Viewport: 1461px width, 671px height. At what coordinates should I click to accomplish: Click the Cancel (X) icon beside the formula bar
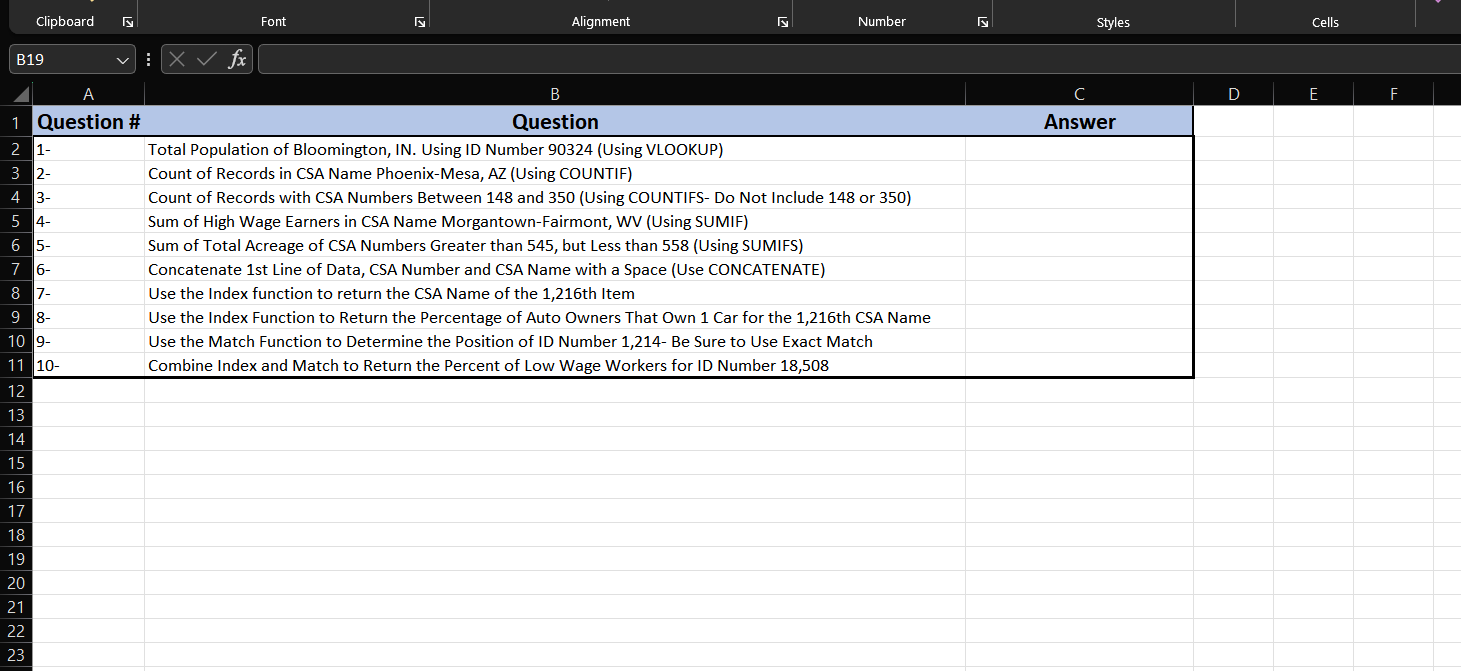pos(177,58)
